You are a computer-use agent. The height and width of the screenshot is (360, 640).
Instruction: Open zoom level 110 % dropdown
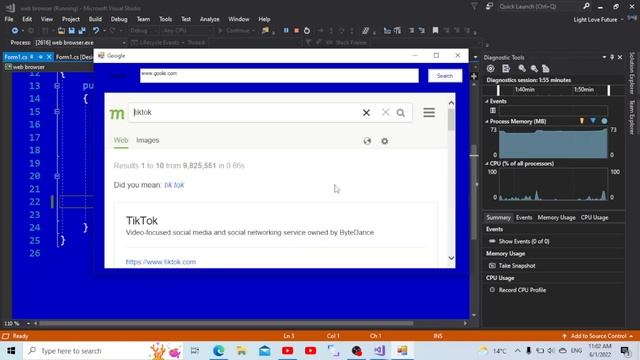(x=28, y=324)
